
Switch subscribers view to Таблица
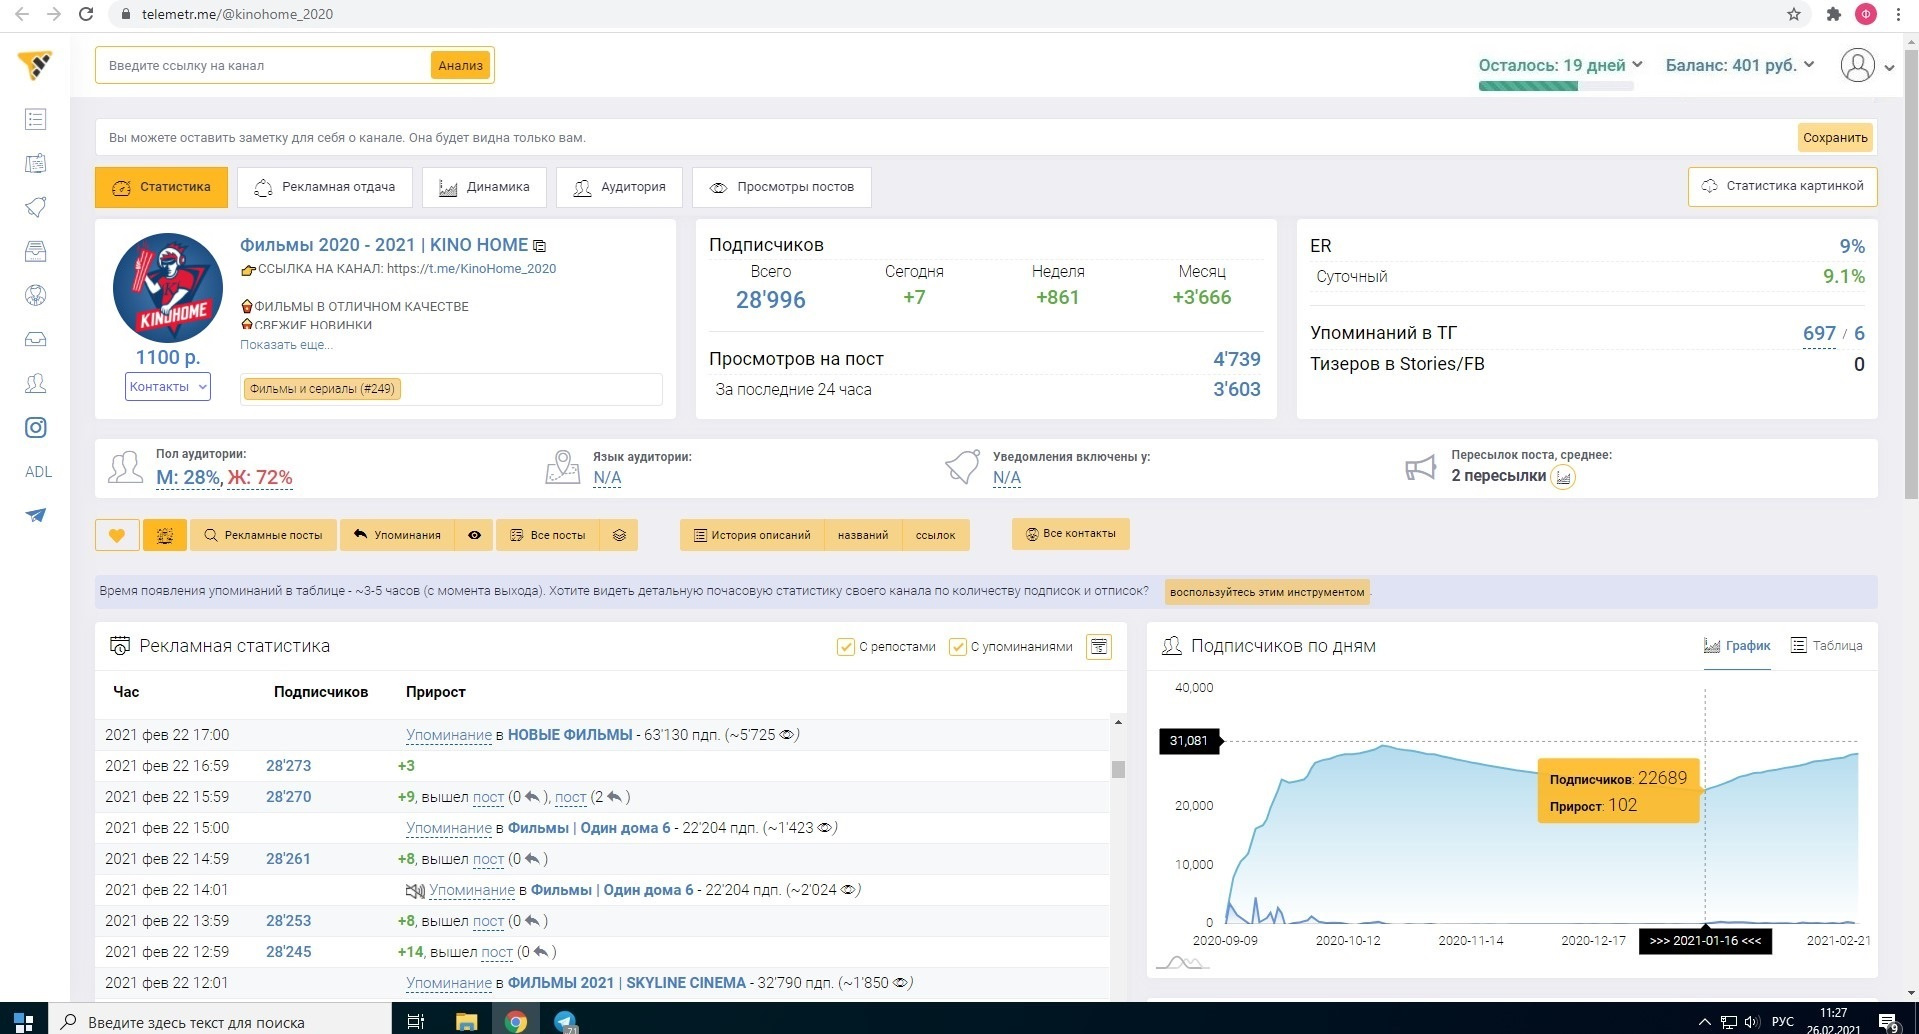(1826, 646)
